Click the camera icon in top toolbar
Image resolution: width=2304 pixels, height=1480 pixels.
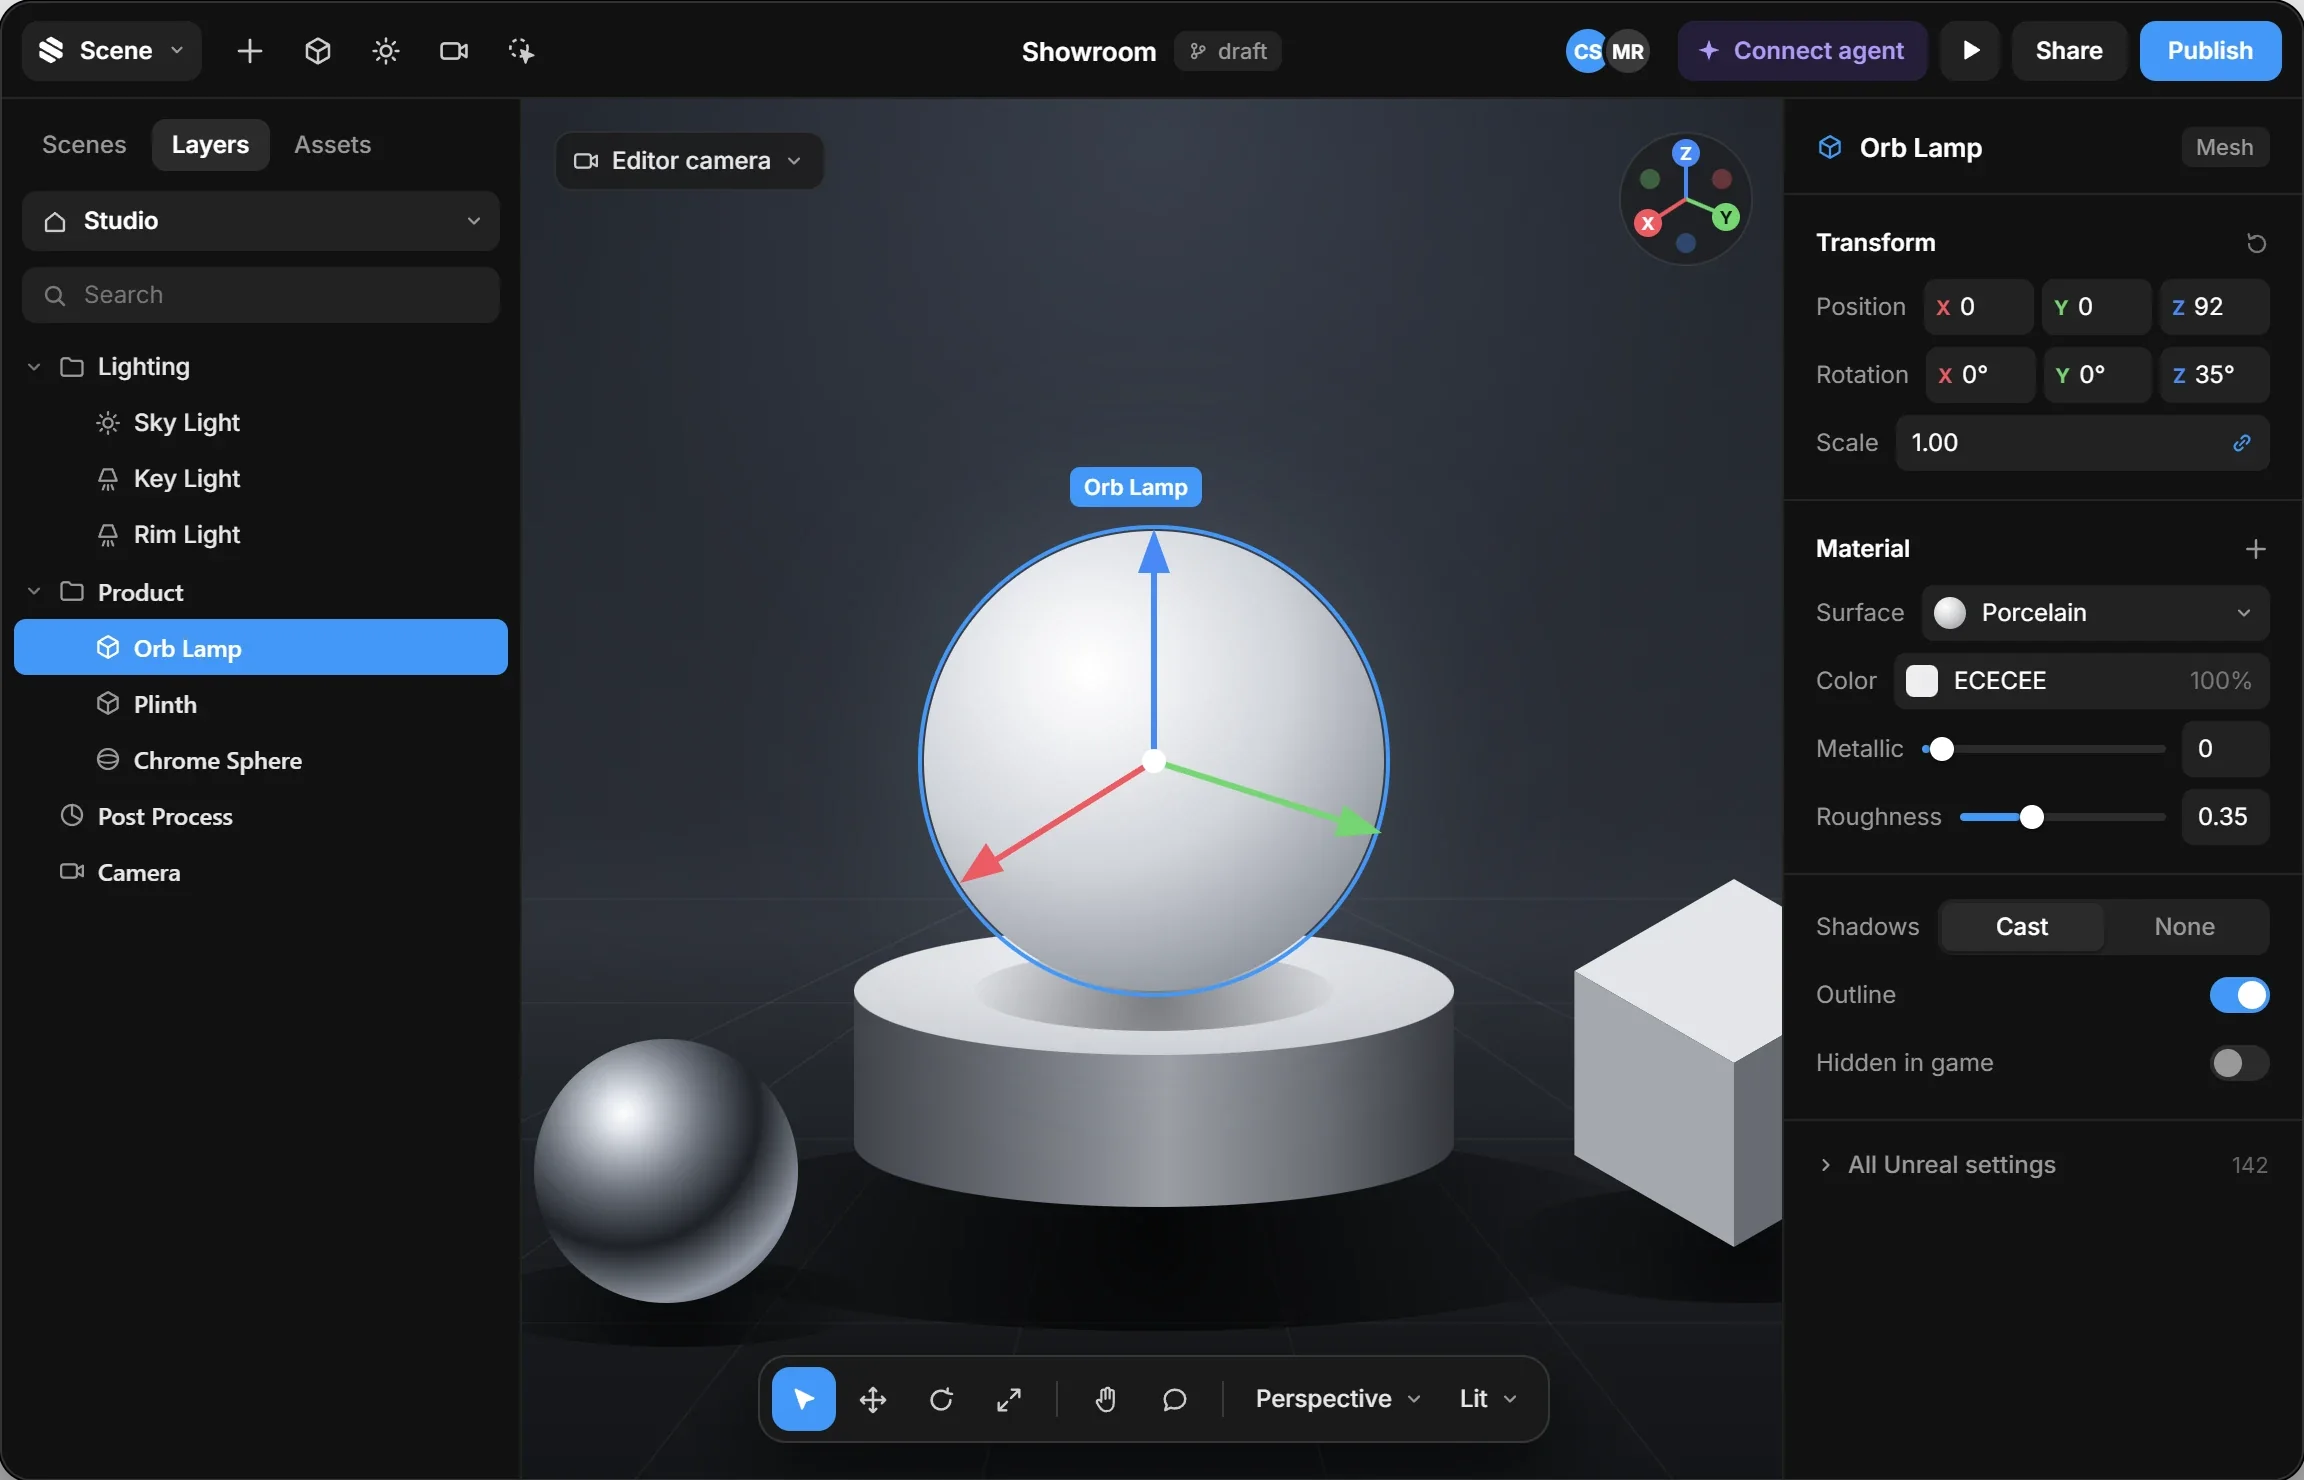(x=454, y=51)
